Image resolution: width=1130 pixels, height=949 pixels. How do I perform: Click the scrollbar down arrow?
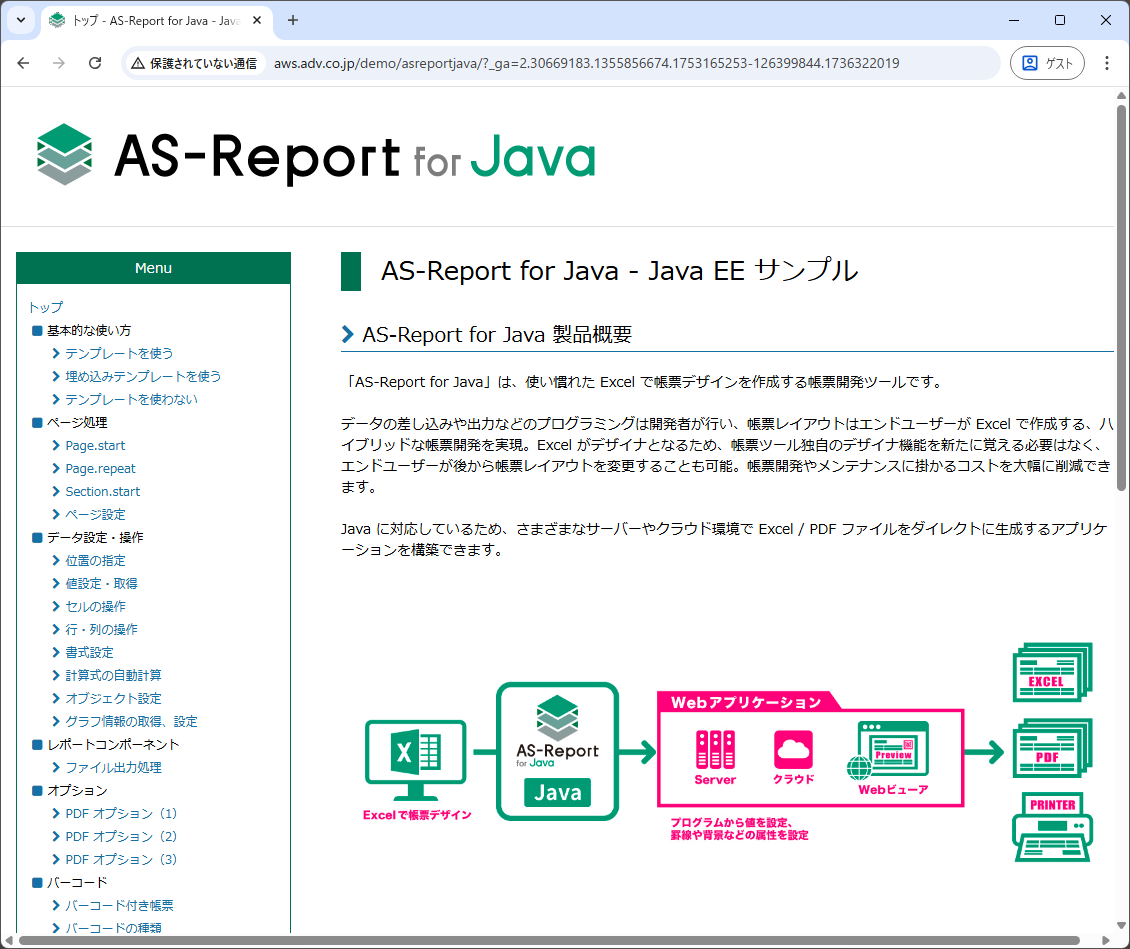click(1121, 925)
